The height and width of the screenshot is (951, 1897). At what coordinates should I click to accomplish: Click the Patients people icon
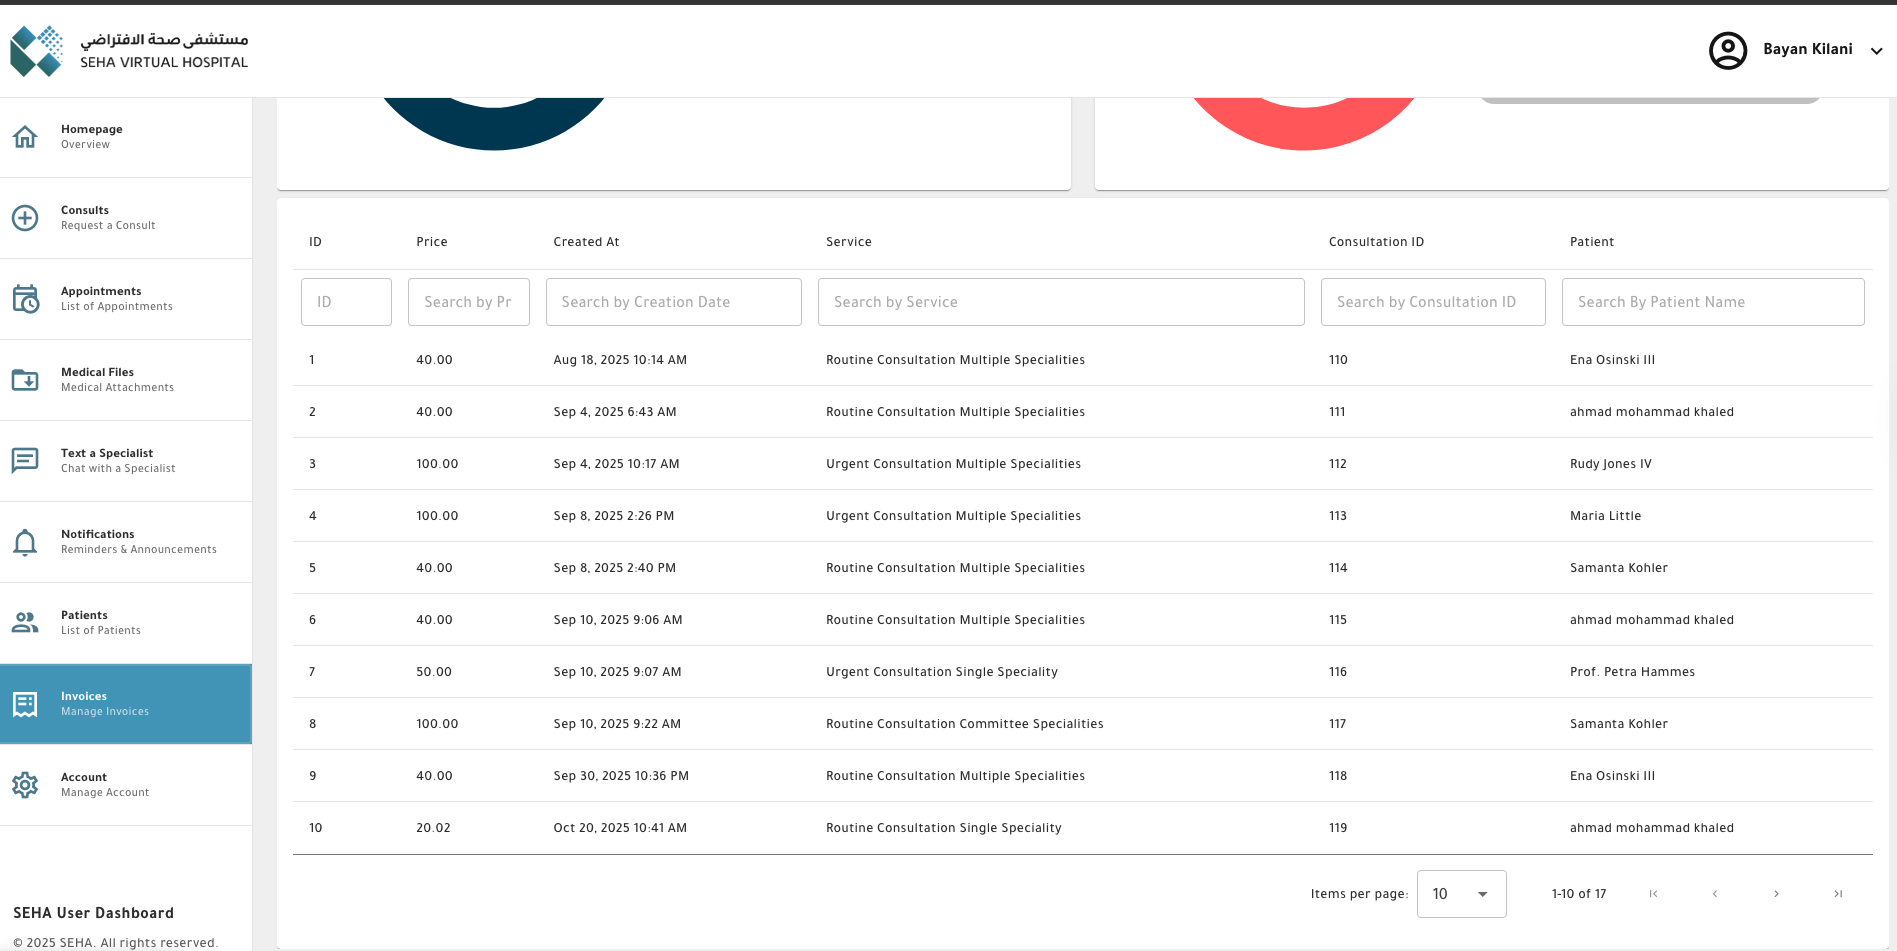(25, 622)
